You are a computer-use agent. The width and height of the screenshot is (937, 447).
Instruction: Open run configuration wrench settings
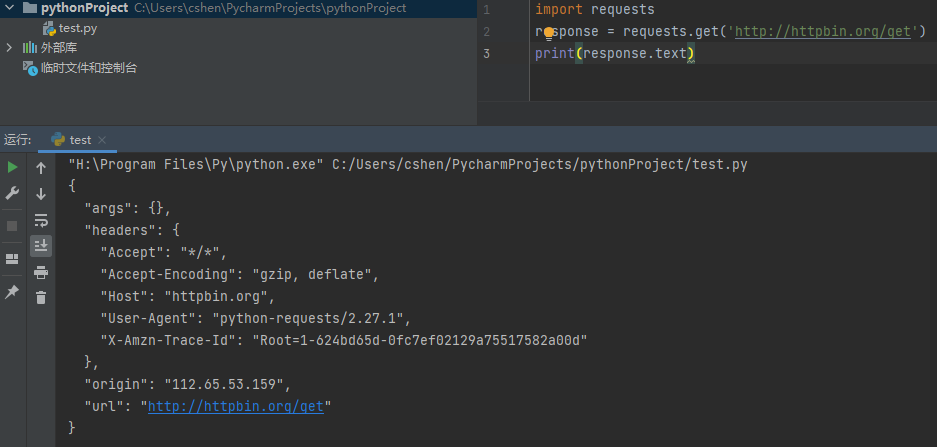12,193
